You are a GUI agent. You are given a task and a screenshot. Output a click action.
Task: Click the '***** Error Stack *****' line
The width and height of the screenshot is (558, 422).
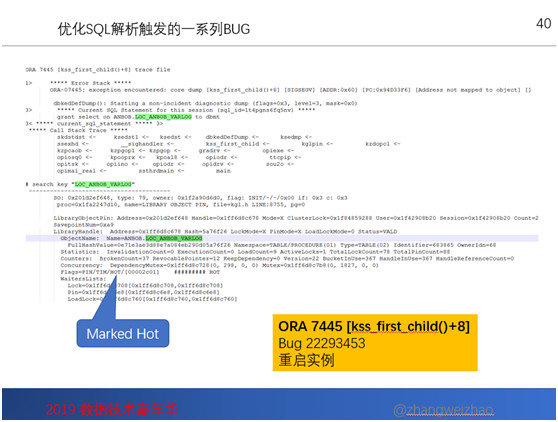pyautogui.click(x=90, y=83)
